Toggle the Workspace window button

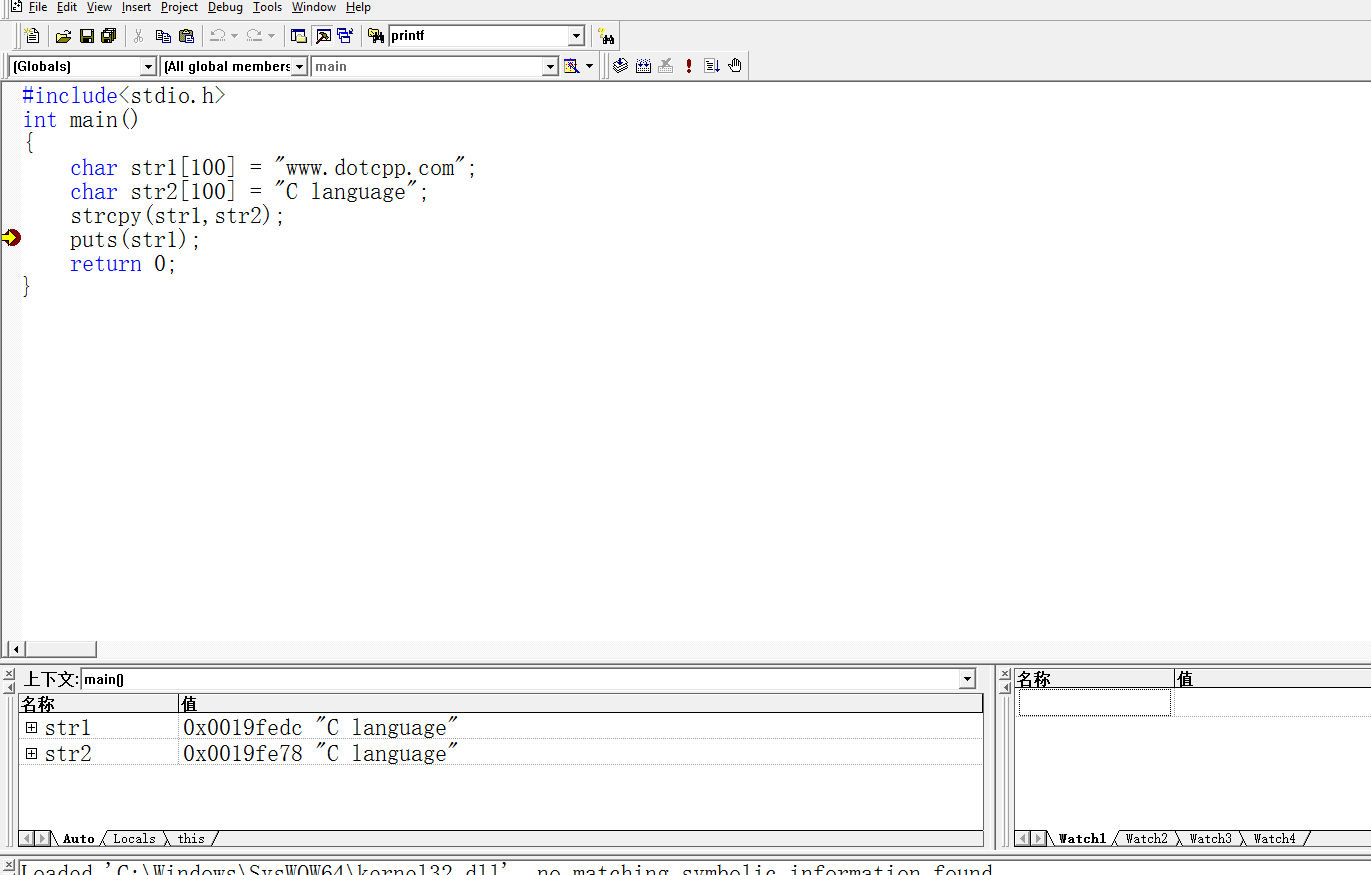[299, 36]
